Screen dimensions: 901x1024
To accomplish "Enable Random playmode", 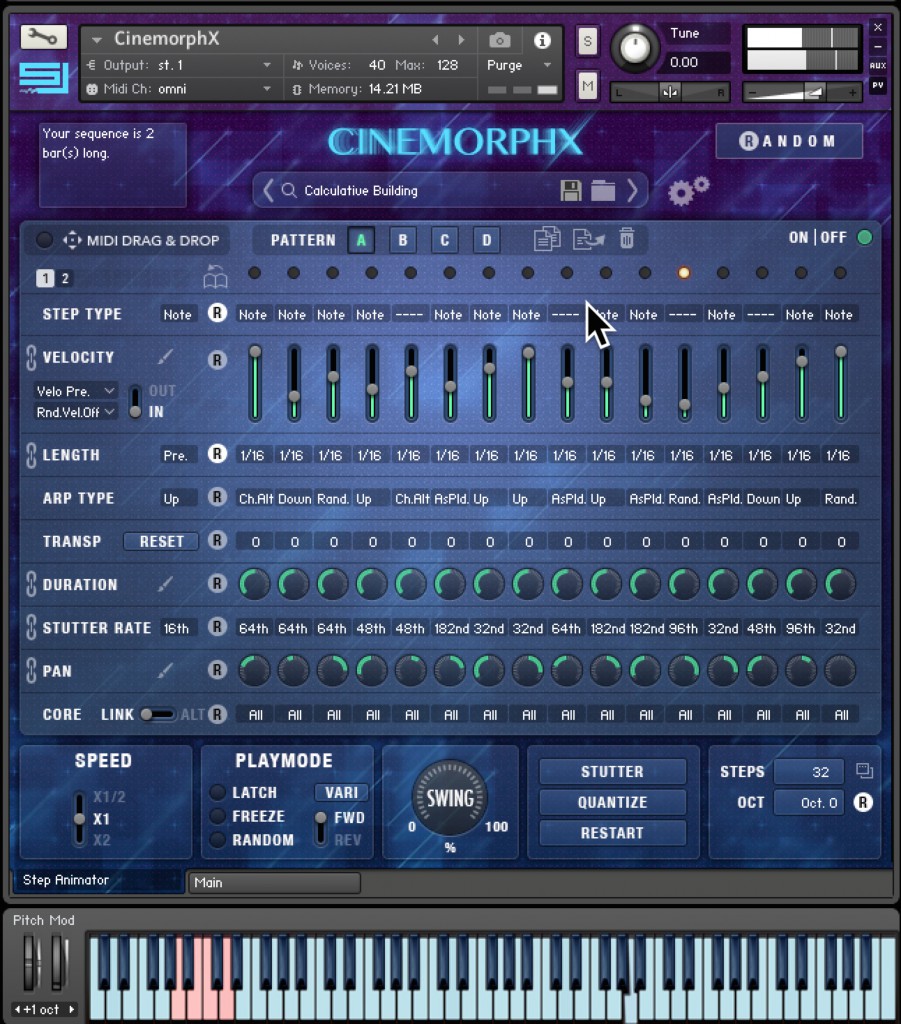I will [217, 839].
